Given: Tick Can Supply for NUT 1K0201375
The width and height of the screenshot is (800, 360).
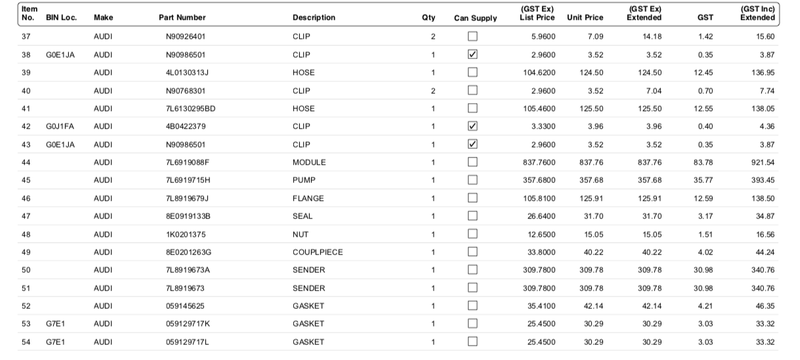Looking at the screenshot, I should point(473,234).
